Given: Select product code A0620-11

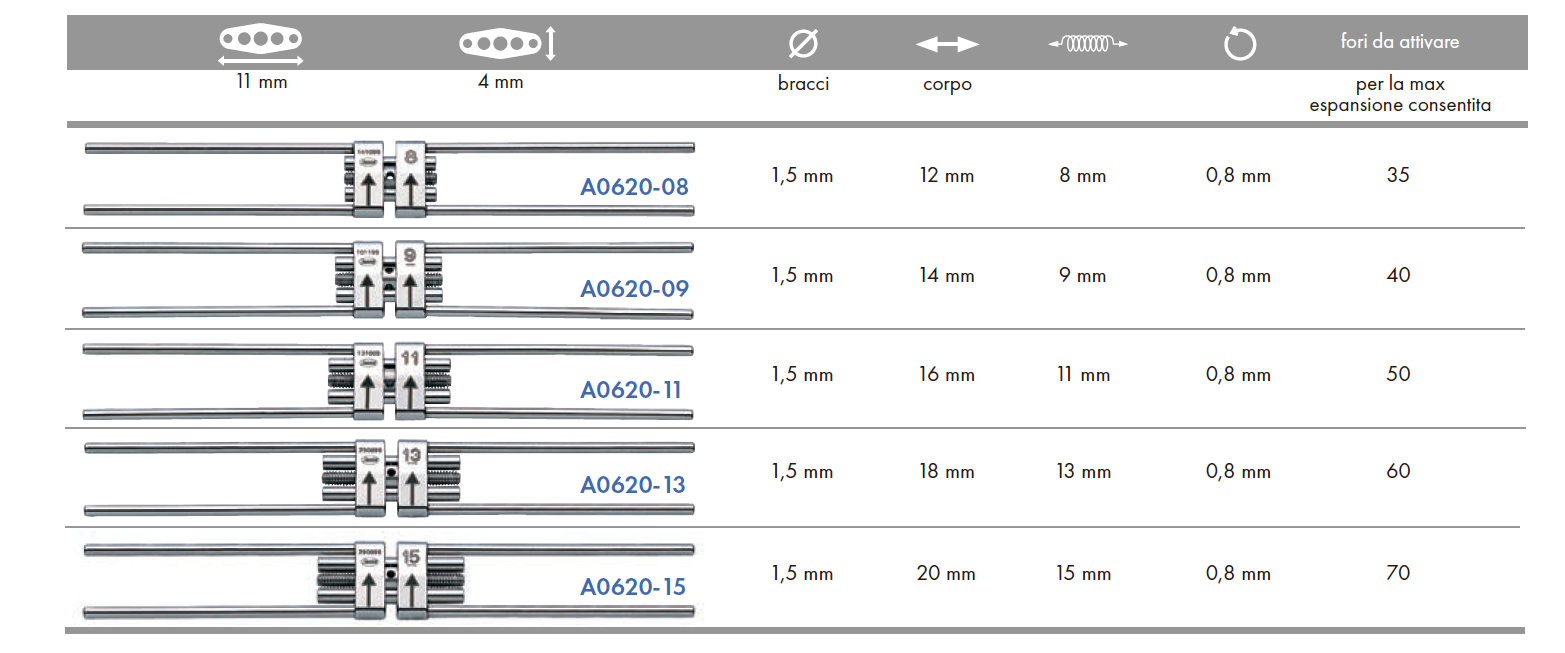Looking at the screenshot, I should (630, 389).
